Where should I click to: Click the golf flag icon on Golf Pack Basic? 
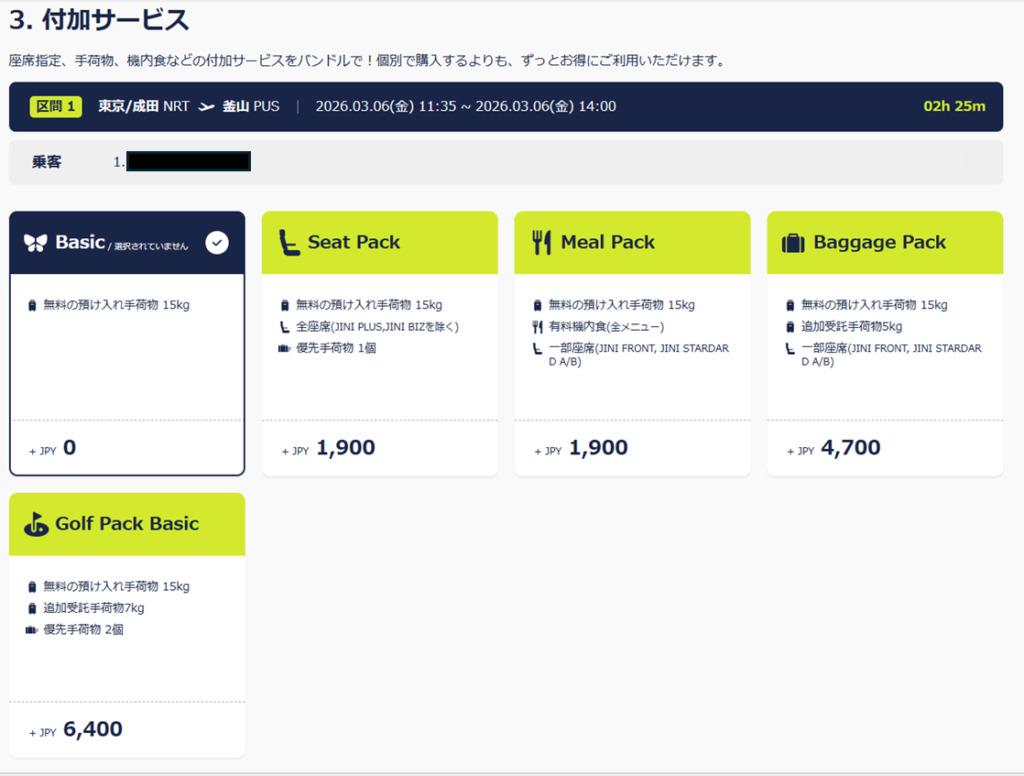click(x=36, y=524)
